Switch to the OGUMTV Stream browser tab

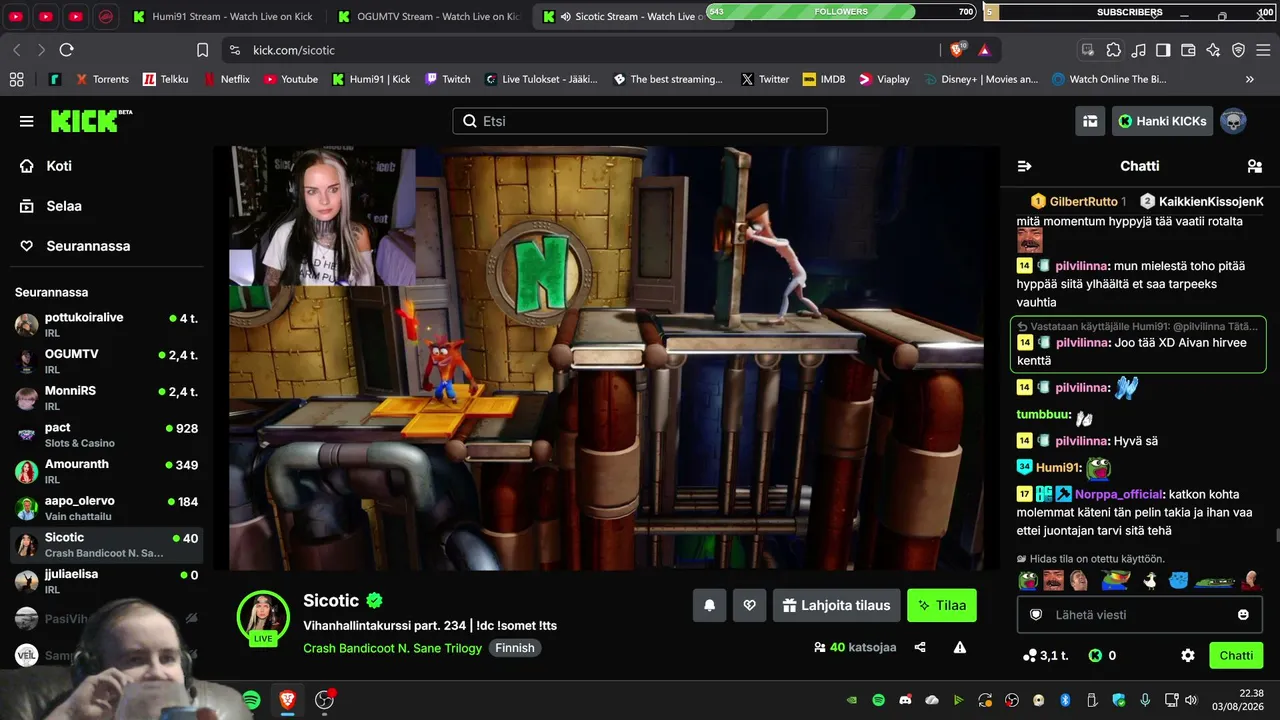(x=428, y=16)
